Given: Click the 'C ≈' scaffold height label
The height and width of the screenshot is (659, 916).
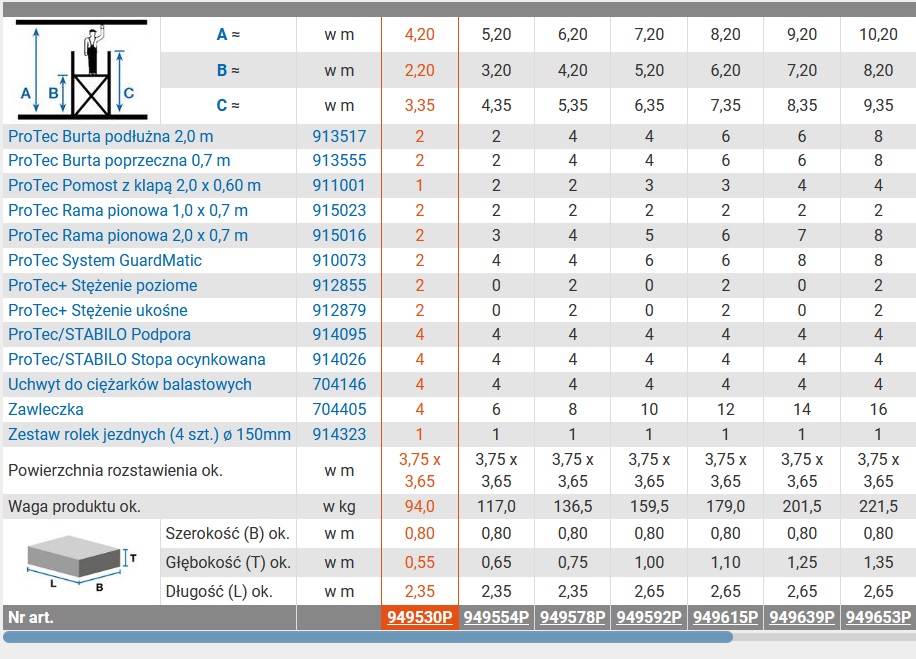Looking at the screenshot, I should tap(228, 106).
